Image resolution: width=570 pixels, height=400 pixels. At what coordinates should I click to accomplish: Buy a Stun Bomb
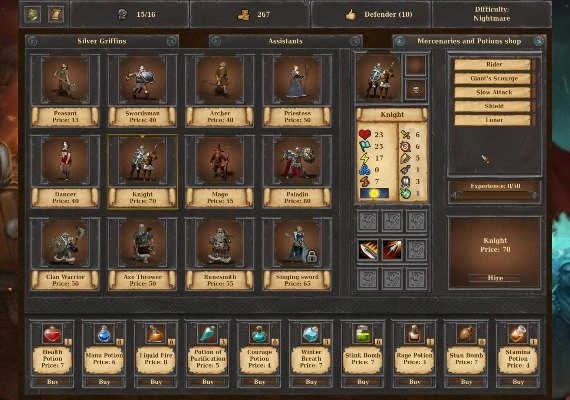(x=466, y=382)
